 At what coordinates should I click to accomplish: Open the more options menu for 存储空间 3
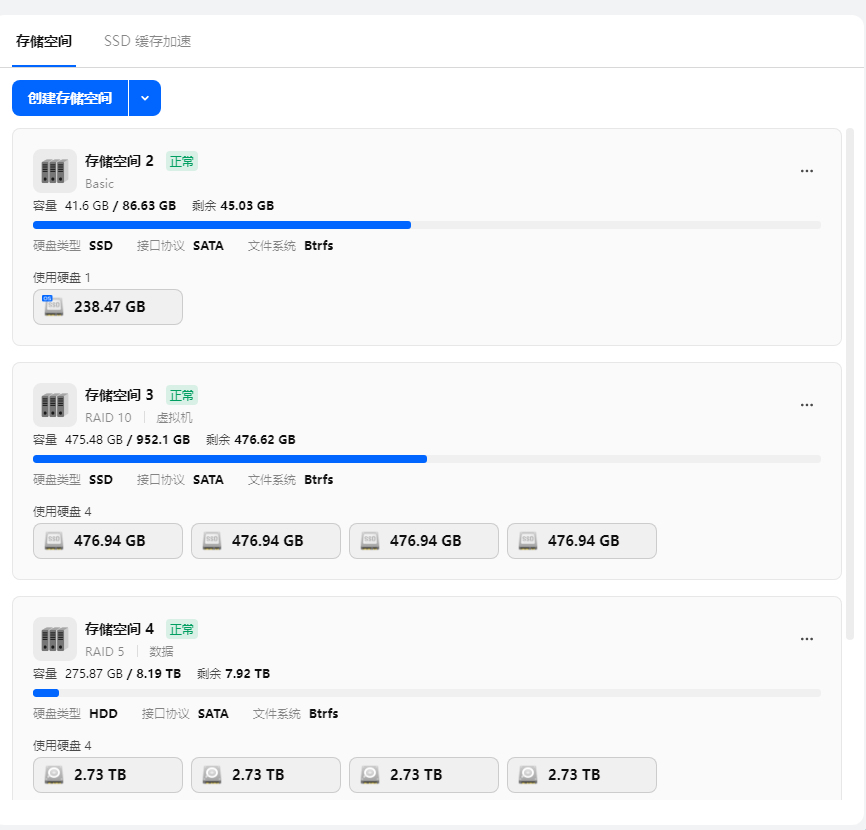(807, 405)
